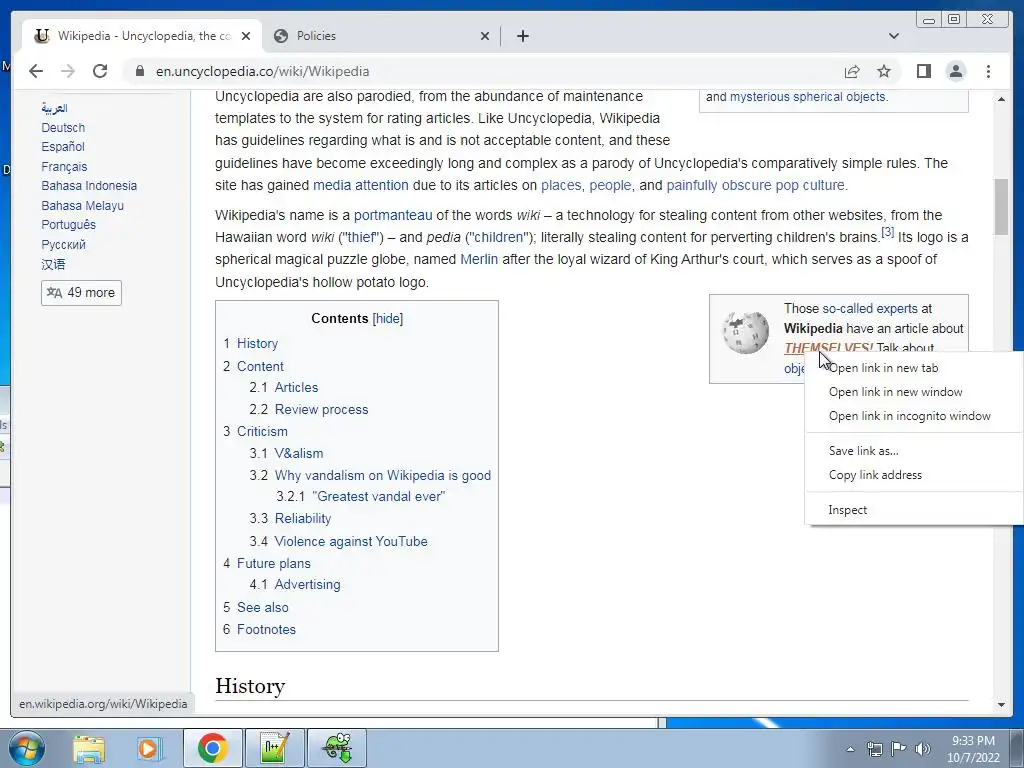Viewport: 1024px width, 768px height.
Task: Open the Deutsch language link
Action: tap(63, 127)
